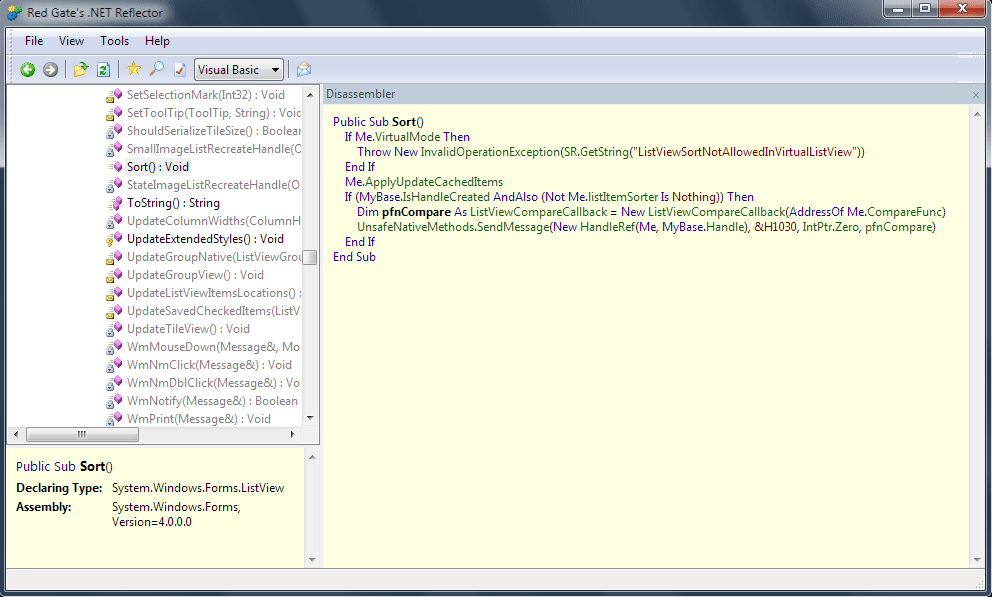Close the Disassembler pane
The image size is (992, 597).
click(x=976, y=95)
